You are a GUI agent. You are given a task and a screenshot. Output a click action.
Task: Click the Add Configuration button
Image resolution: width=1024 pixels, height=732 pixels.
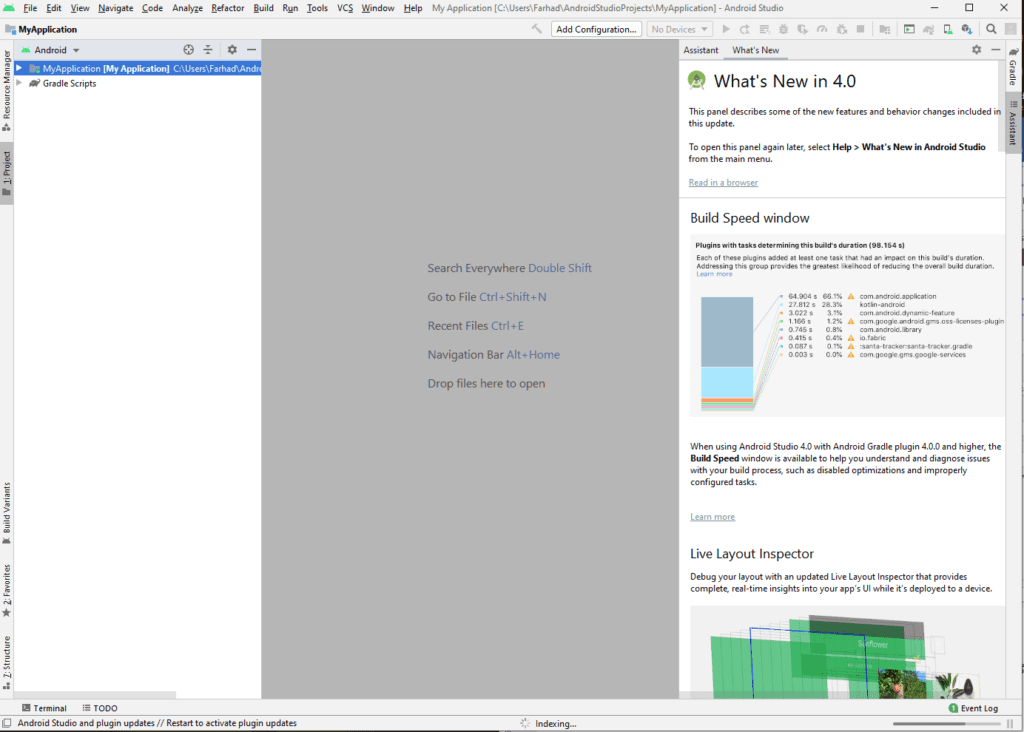(596, 29)
